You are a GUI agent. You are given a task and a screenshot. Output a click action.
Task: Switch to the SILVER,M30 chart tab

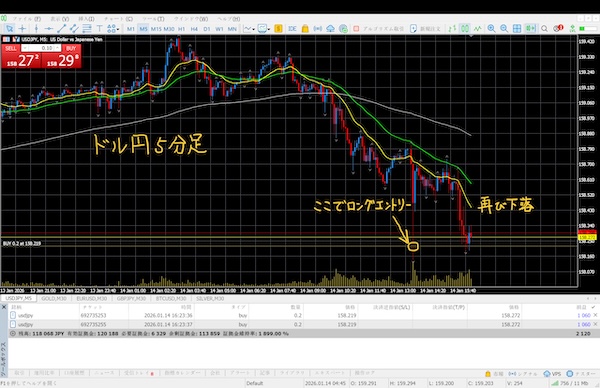pyautogui.click(x=210, y=298)
